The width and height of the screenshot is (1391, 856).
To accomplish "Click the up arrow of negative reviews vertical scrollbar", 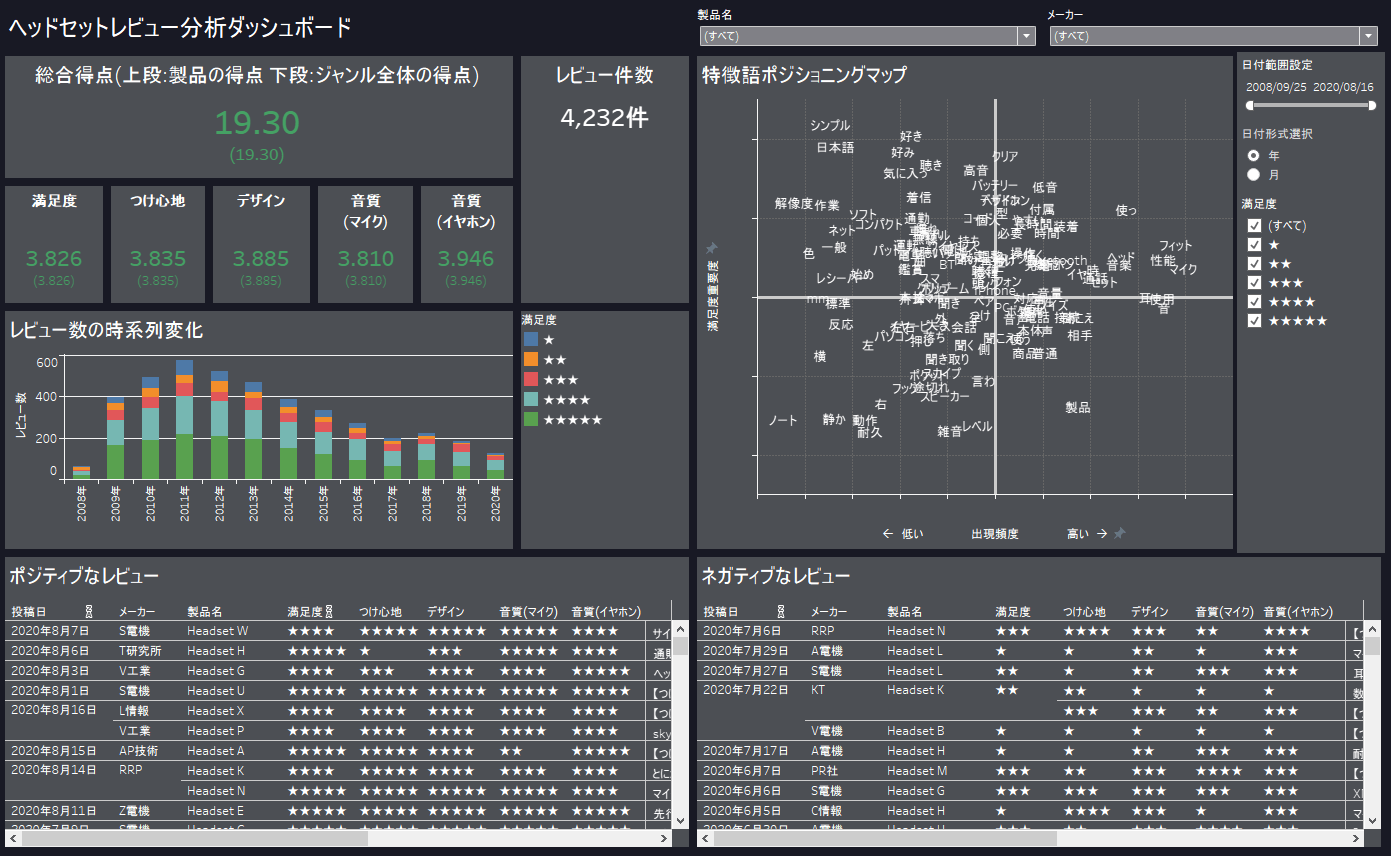I will (1372, 630).
